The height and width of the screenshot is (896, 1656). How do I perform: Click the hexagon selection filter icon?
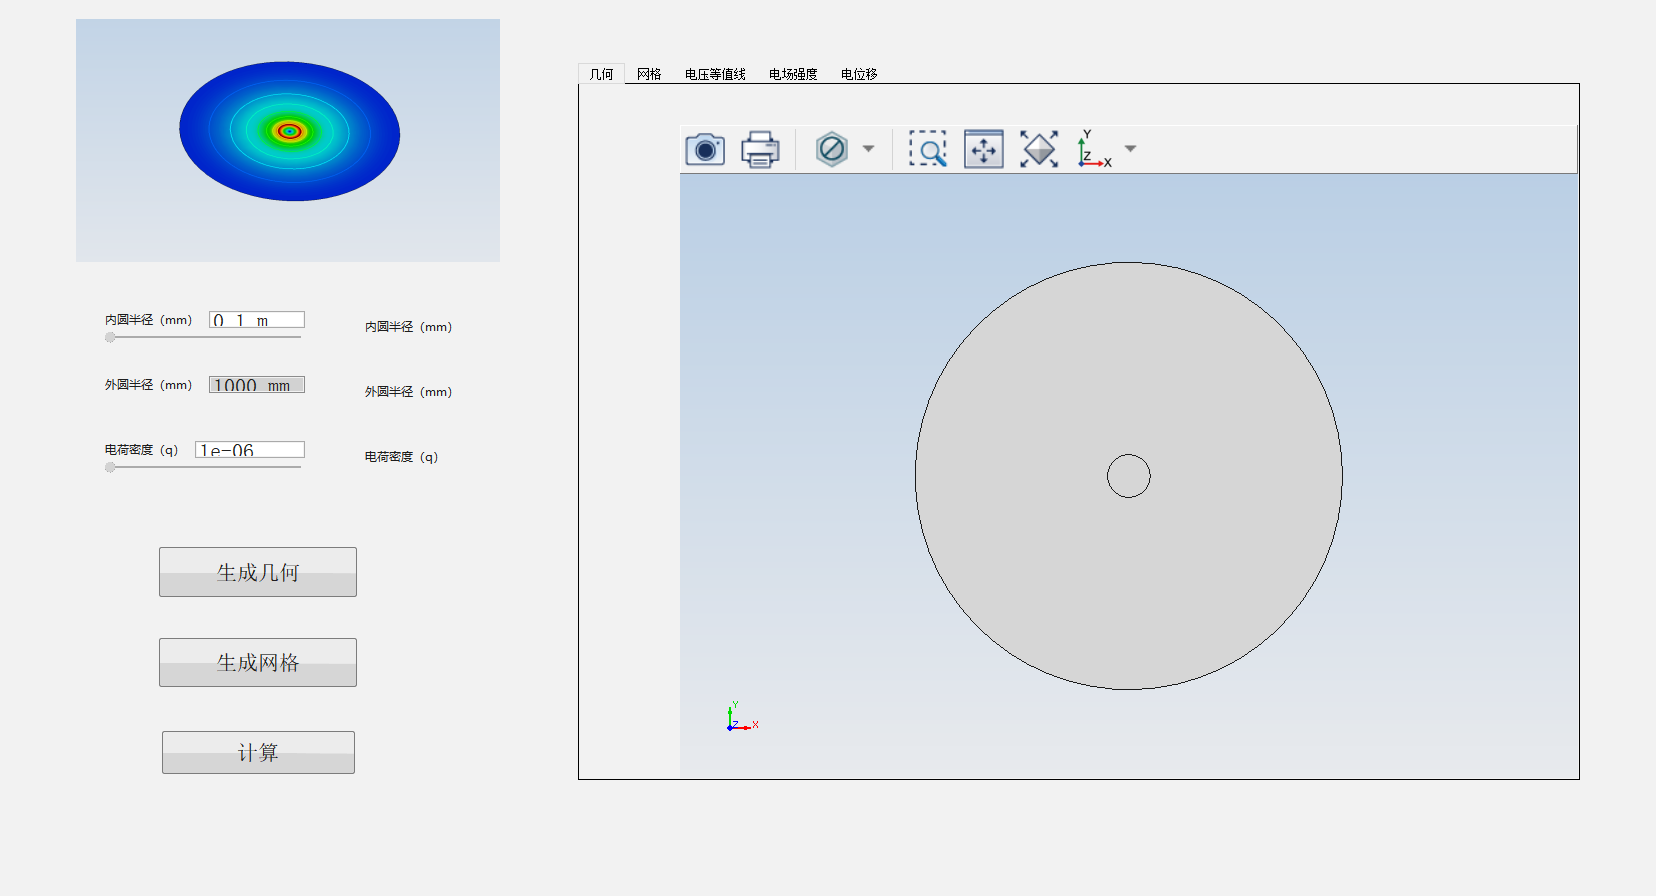click(x=832, y=149)
